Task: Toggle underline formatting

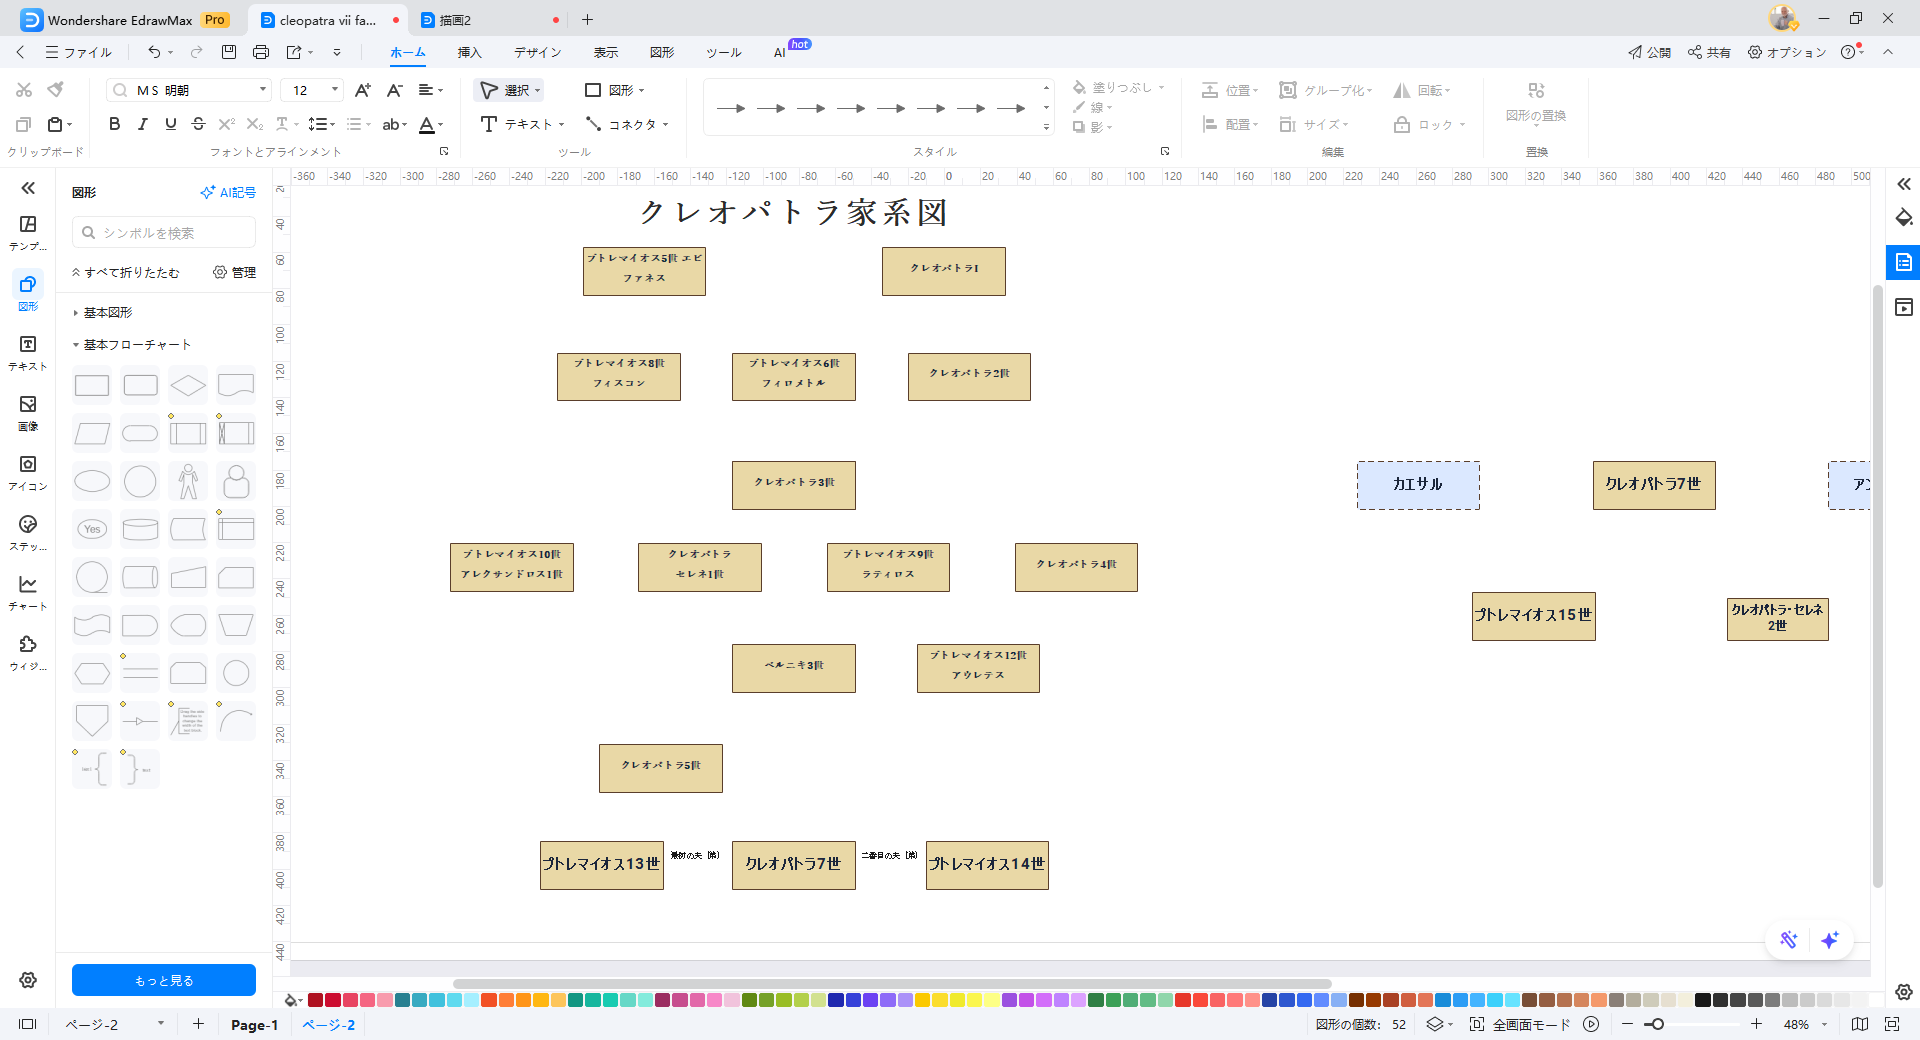Action: [170, 124]
